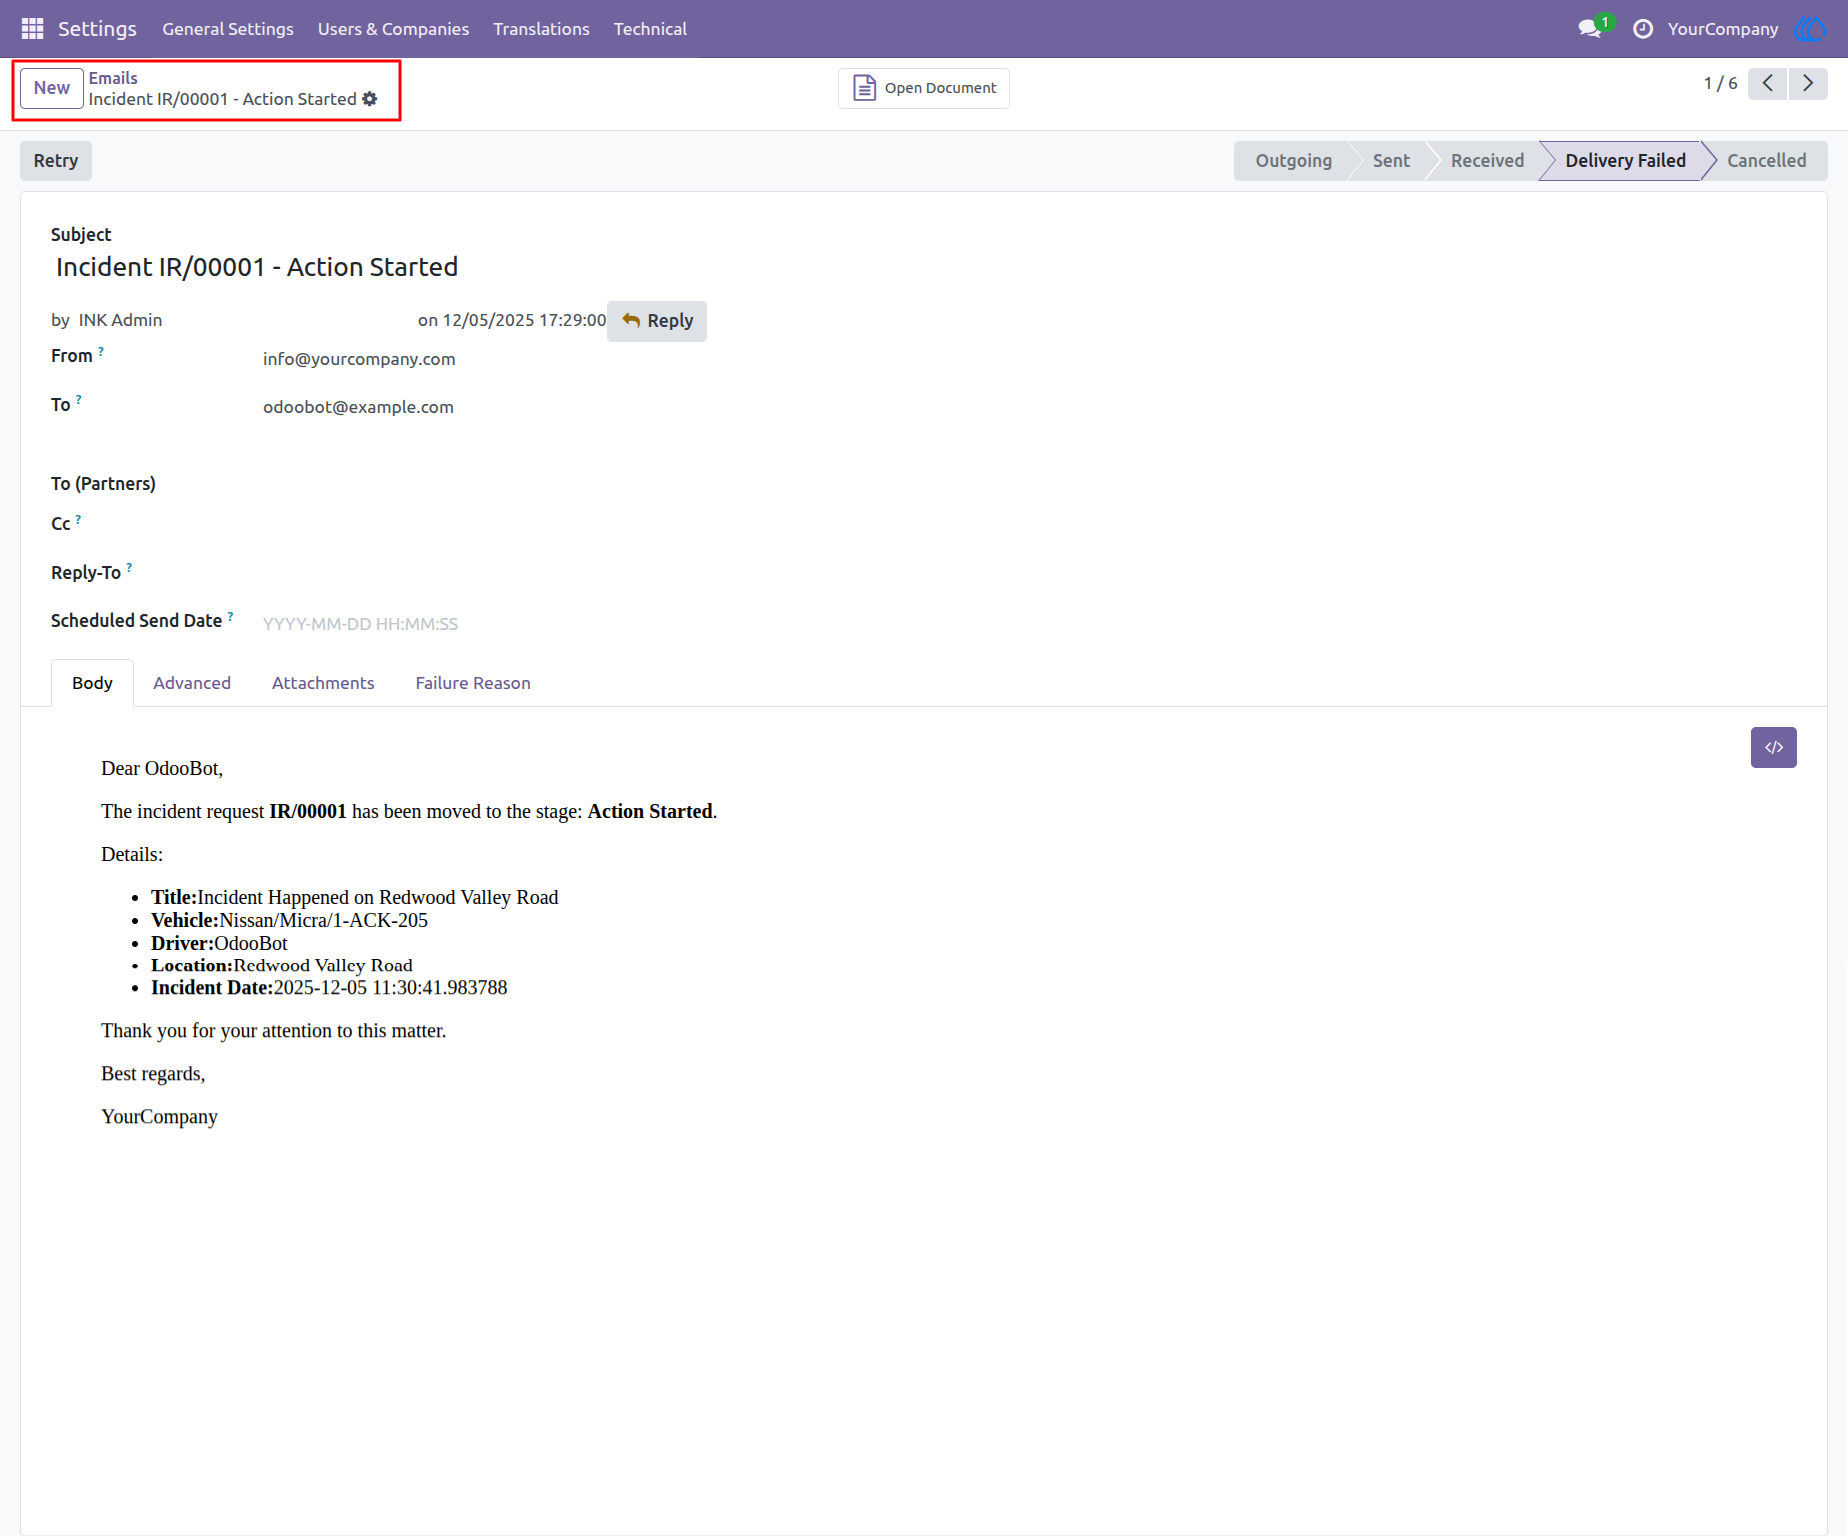This screenshot has width=1848, height=1539.
Task: Click the To email address field
Action: click(x=358, y=407)
